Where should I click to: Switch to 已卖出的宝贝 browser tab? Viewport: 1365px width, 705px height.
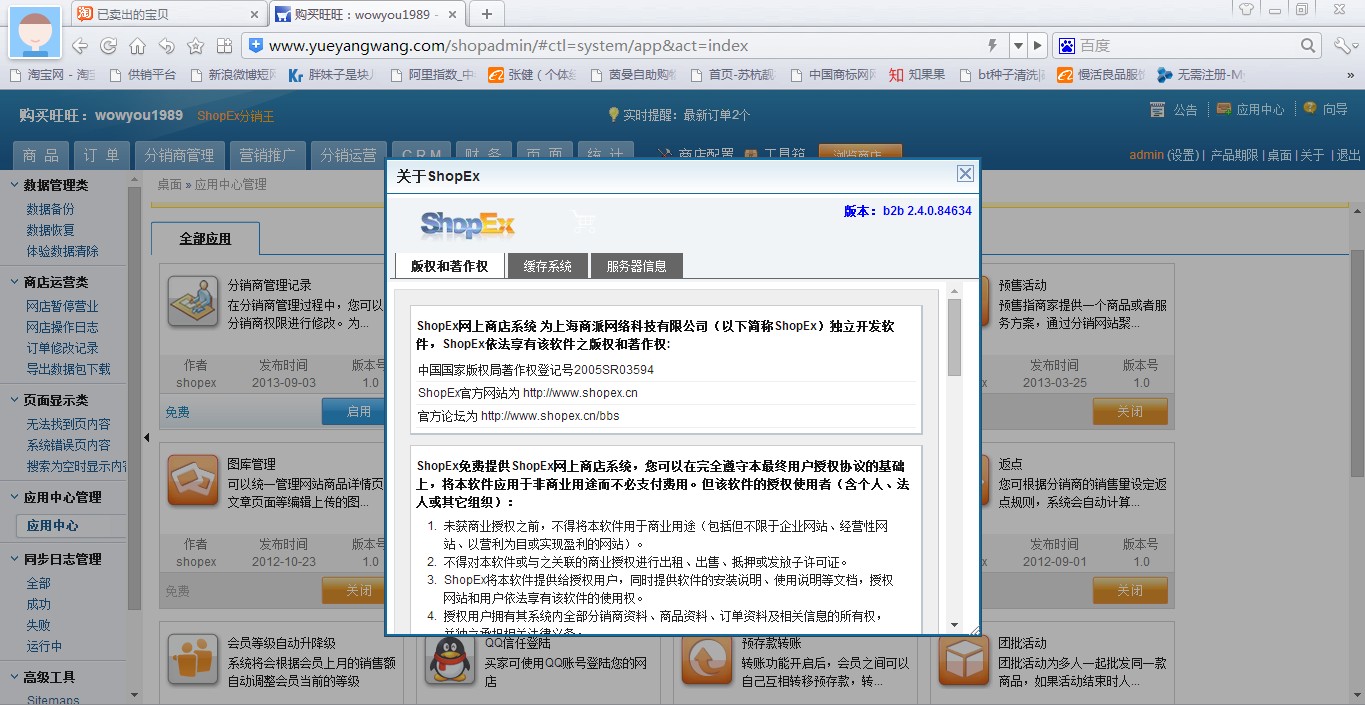169,14
